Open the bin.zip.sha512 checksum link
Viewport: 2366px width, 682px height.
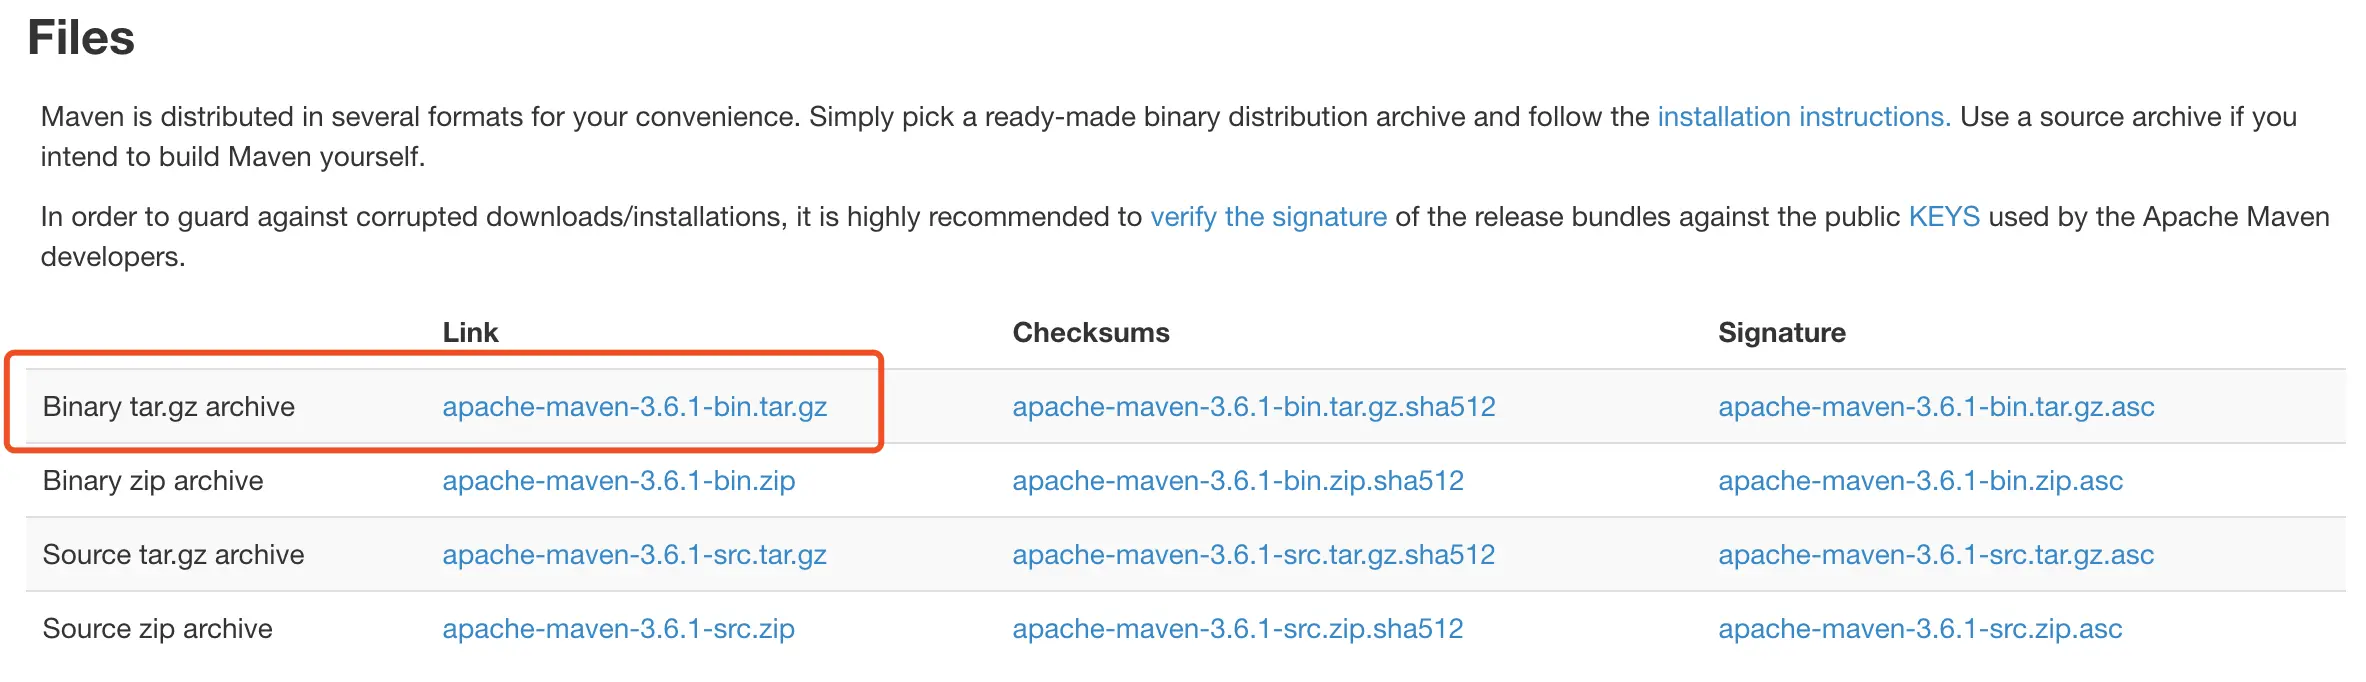click(1238, 481)
